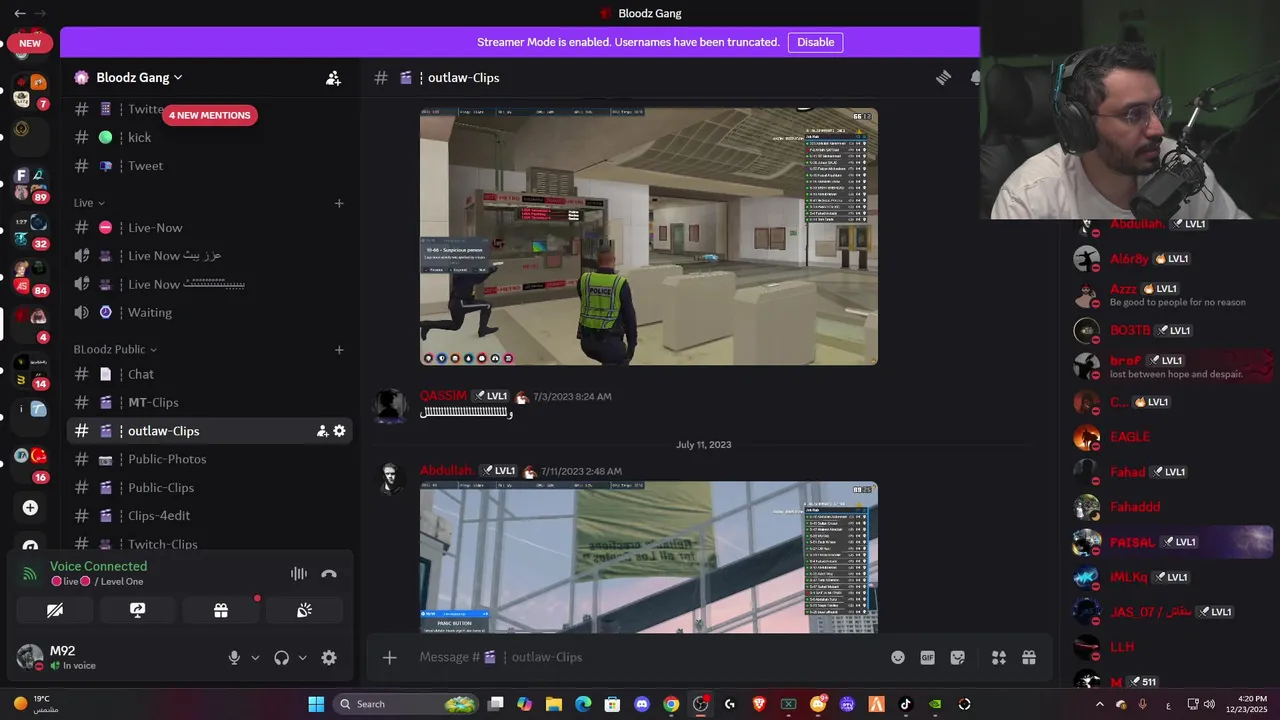The image size is (1280, 720).
Task: Open the kick channel
Action: coord(210,137)
